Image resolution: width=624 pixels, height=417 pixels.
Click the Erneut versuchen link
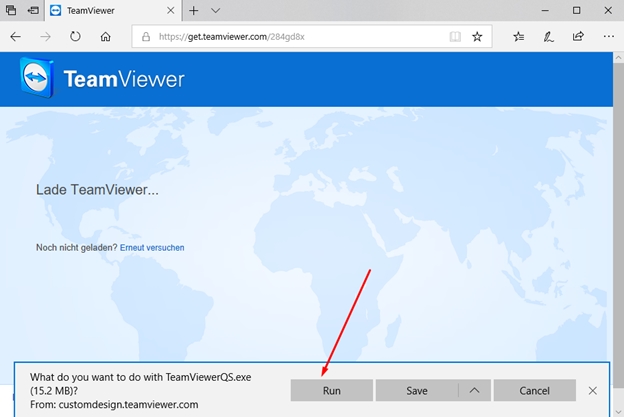[x=152, y=247]
